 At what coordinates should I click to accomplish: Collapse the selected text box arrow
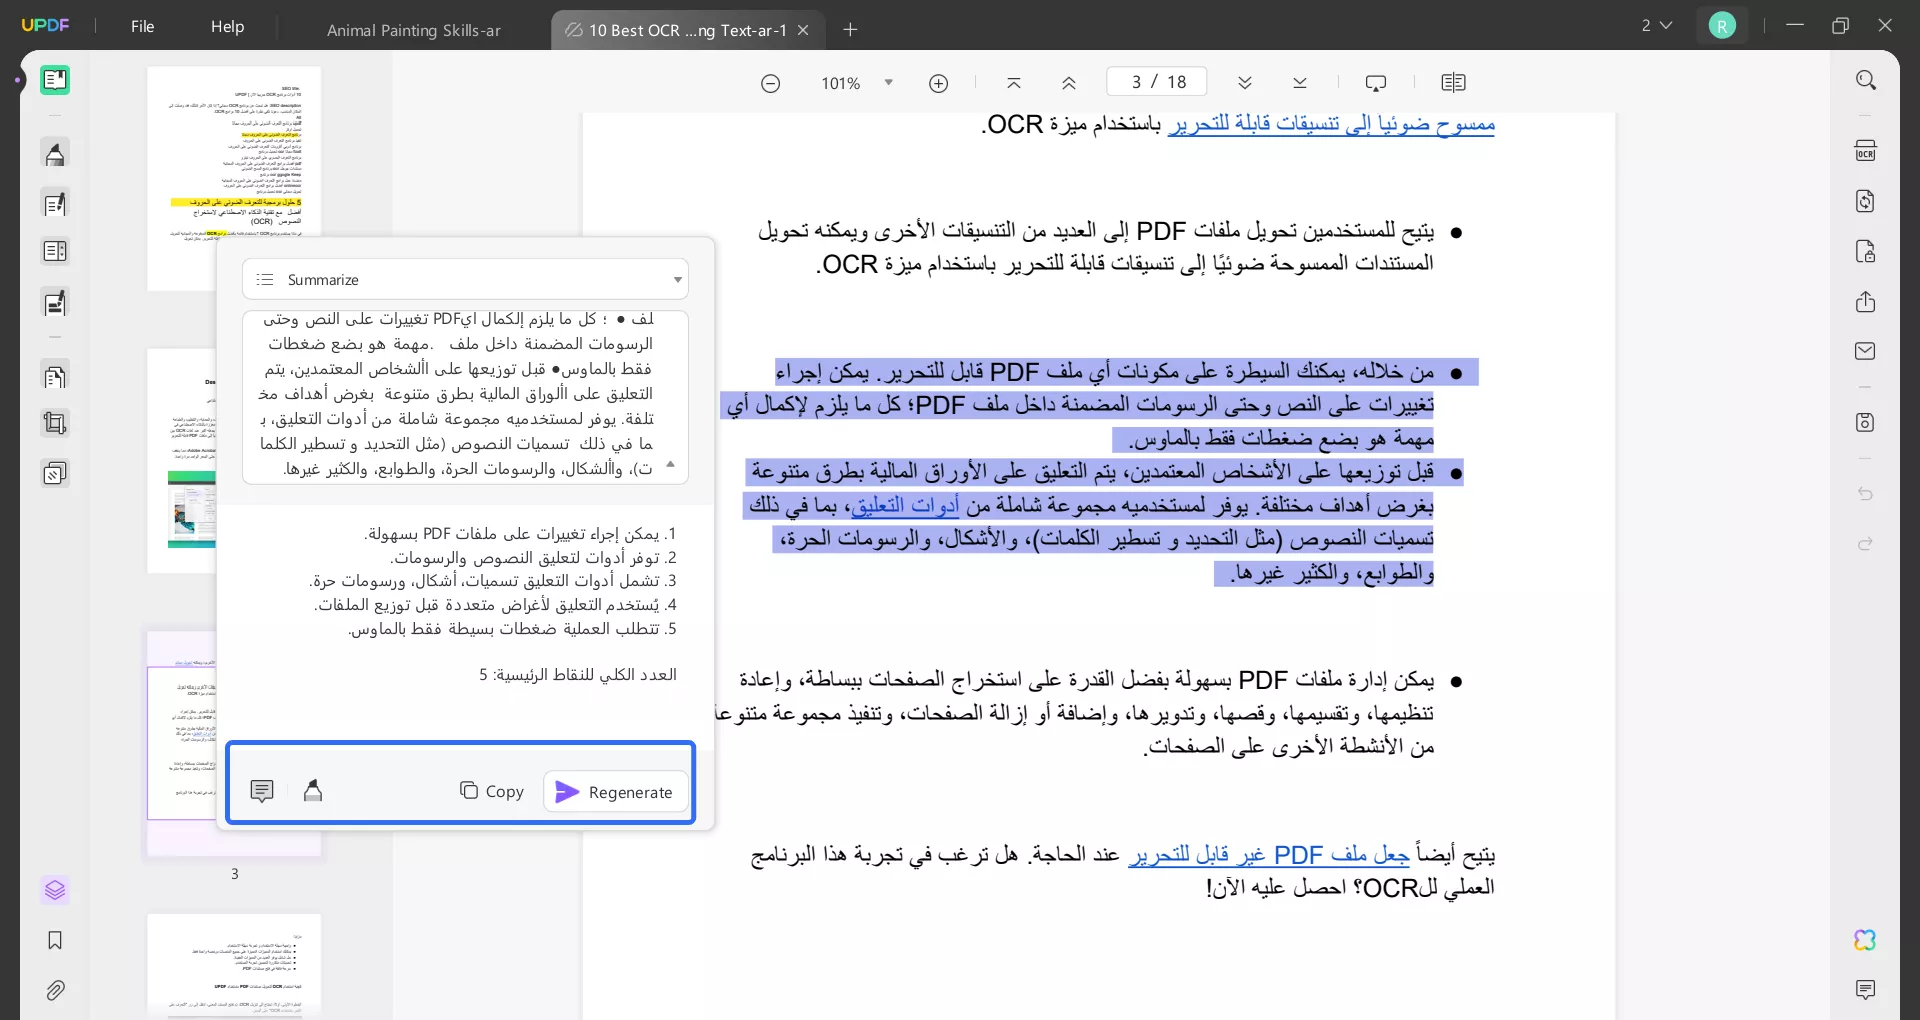click(671, 464)
